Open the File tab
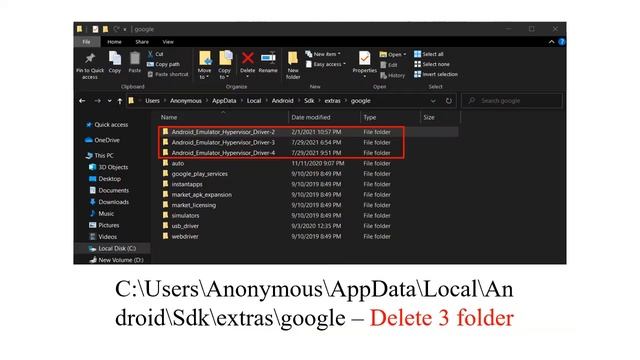The image size is (640, 360). click(87, 42)
